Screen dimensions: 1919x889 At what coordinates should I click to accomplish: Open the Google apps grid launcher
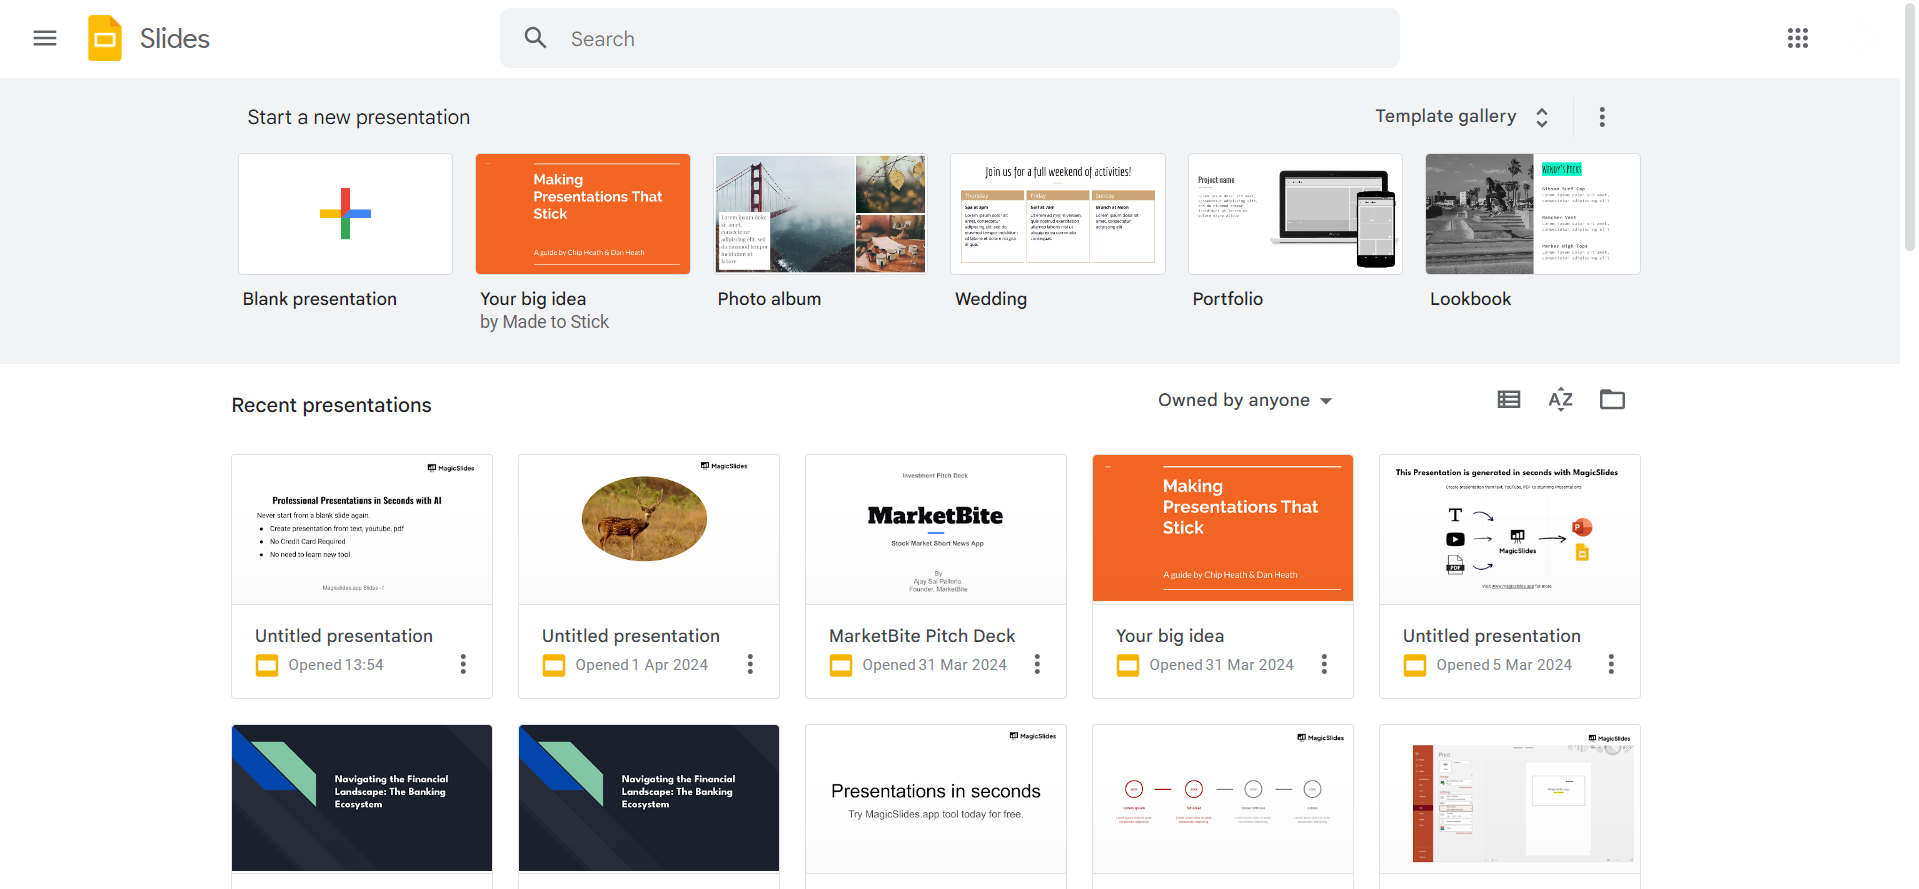point(1798,38)
